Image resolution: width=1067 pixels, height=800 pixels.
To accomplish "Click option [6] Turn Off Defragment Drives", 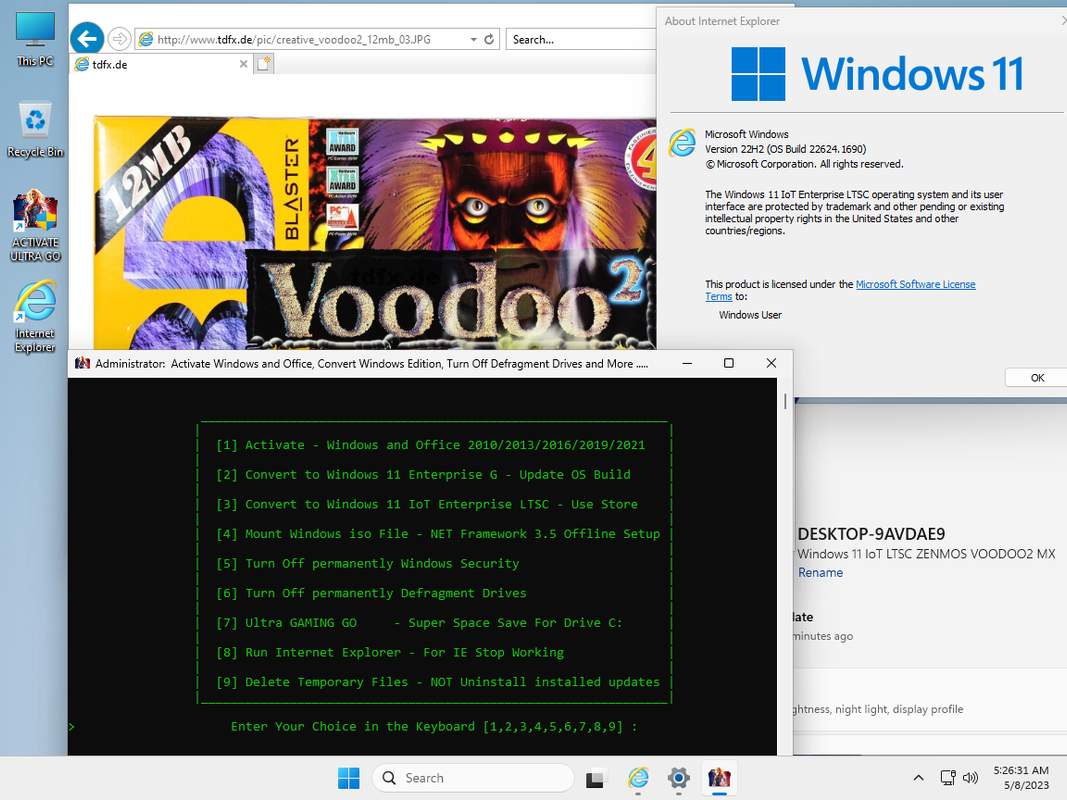I will click(x=371, y=593).
